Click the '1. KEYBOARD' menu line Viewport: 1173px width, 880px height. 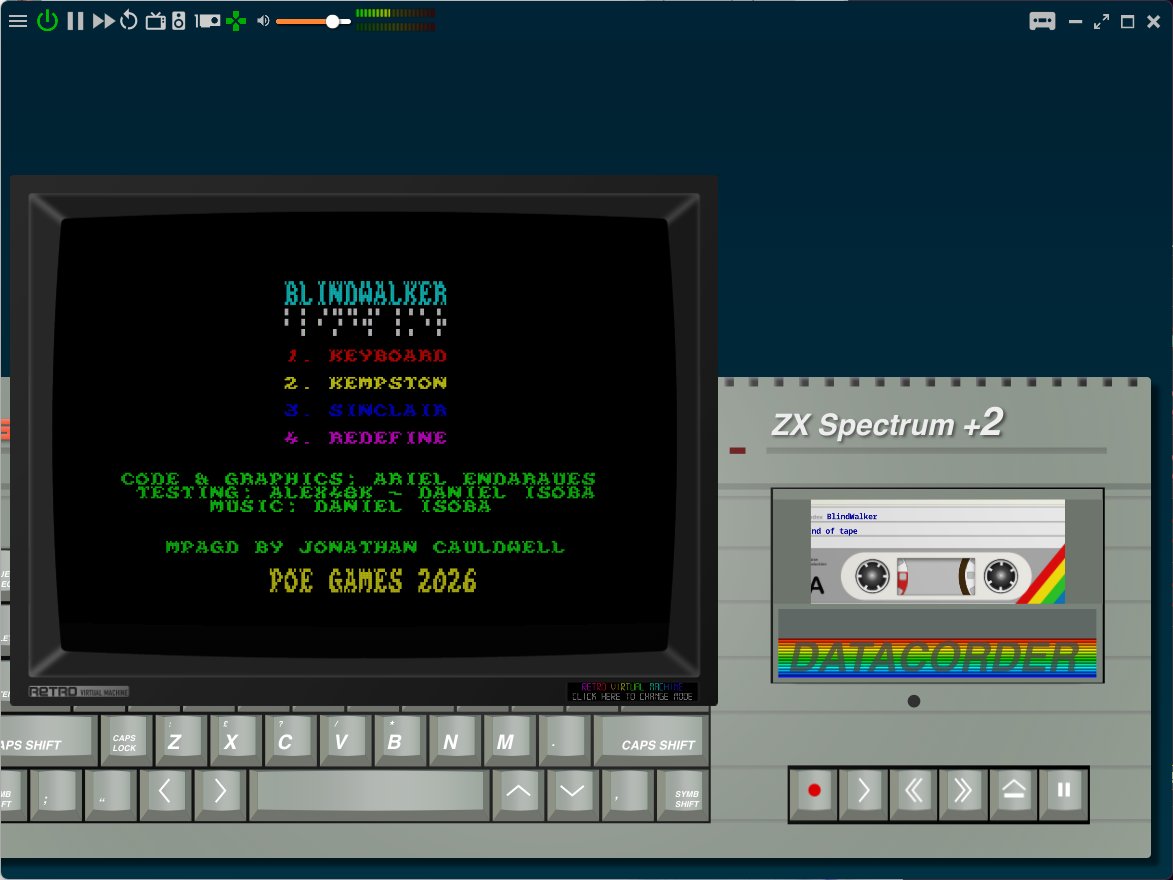(367, 355)
